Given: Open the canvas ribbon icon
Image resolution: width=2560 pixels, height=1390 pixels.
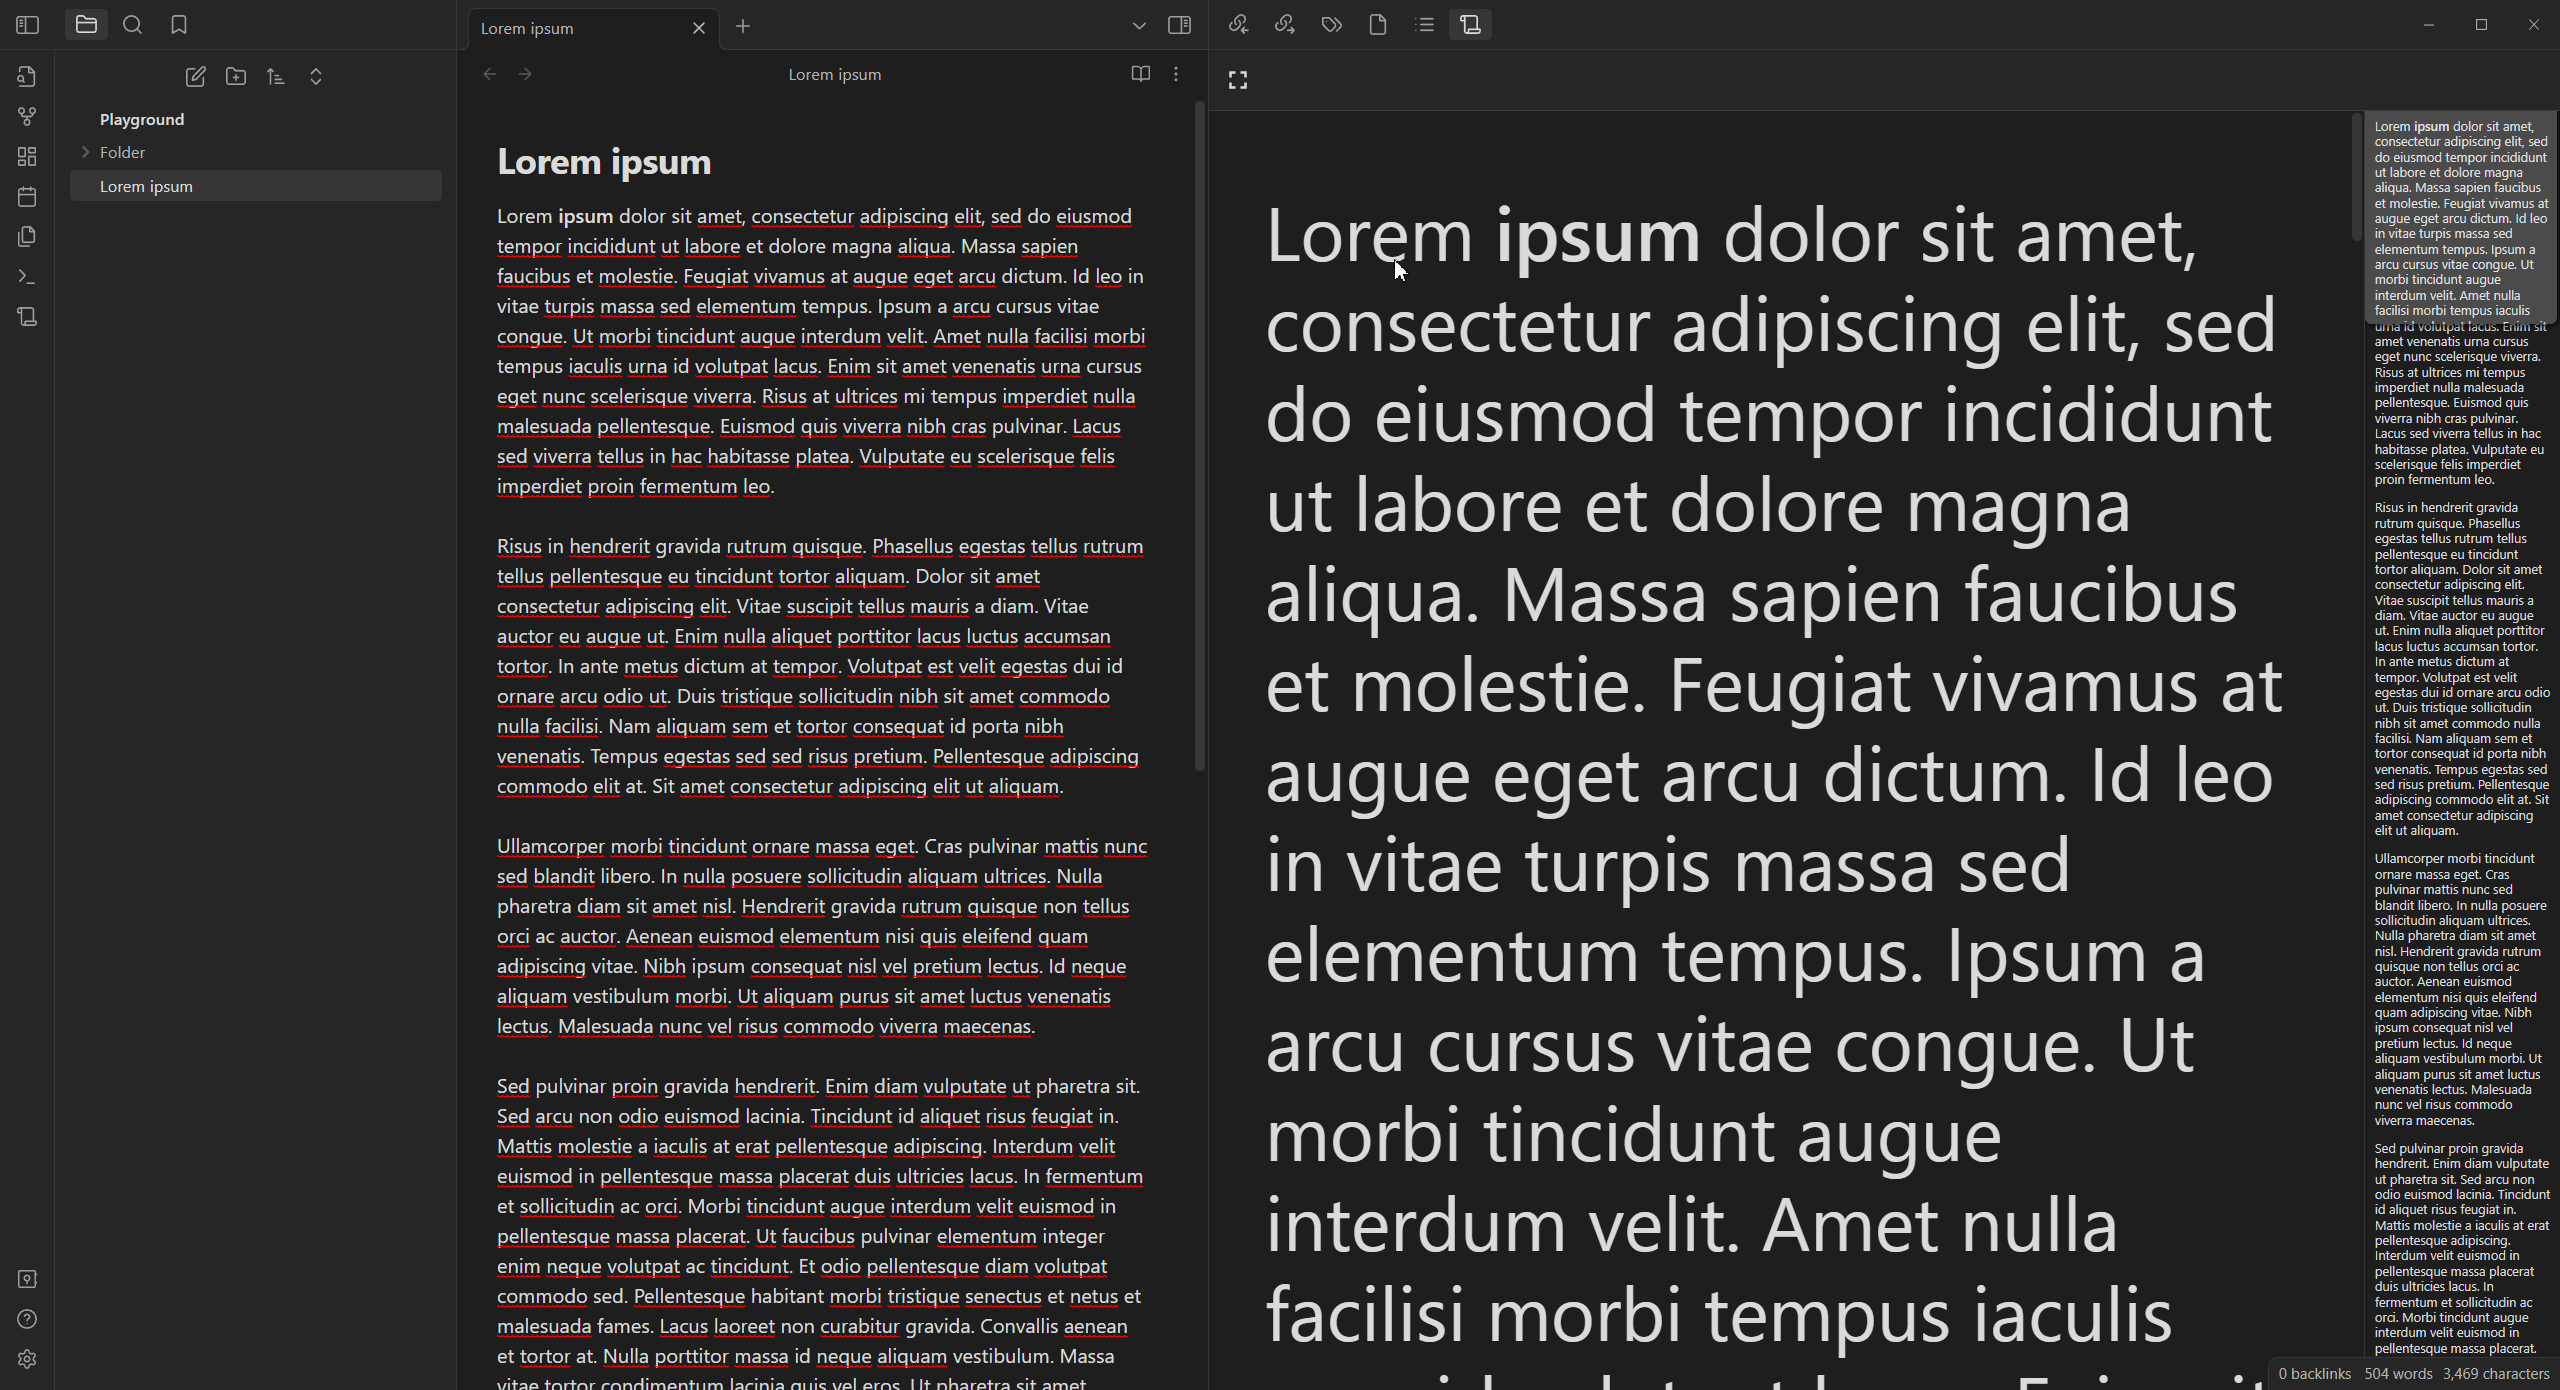Looking at the screenshot, I should click(x=27, y=157).
